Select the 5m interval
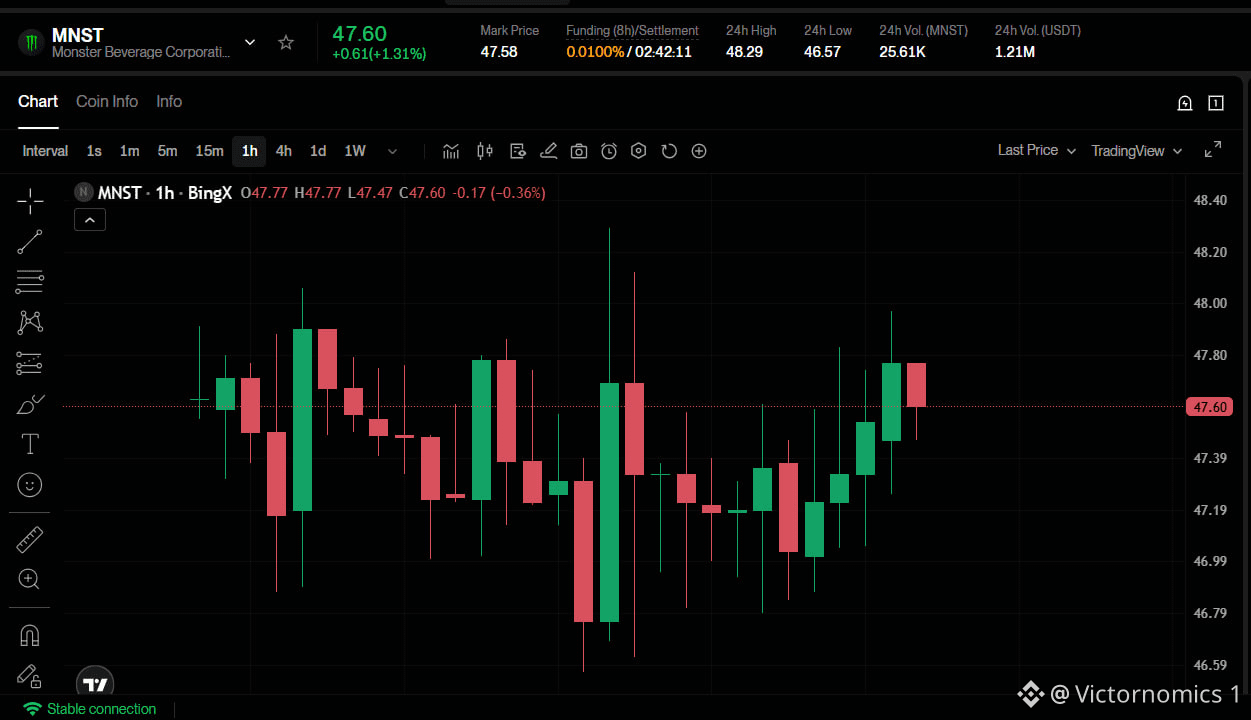 pyautogui.click(x=167, y=151)
